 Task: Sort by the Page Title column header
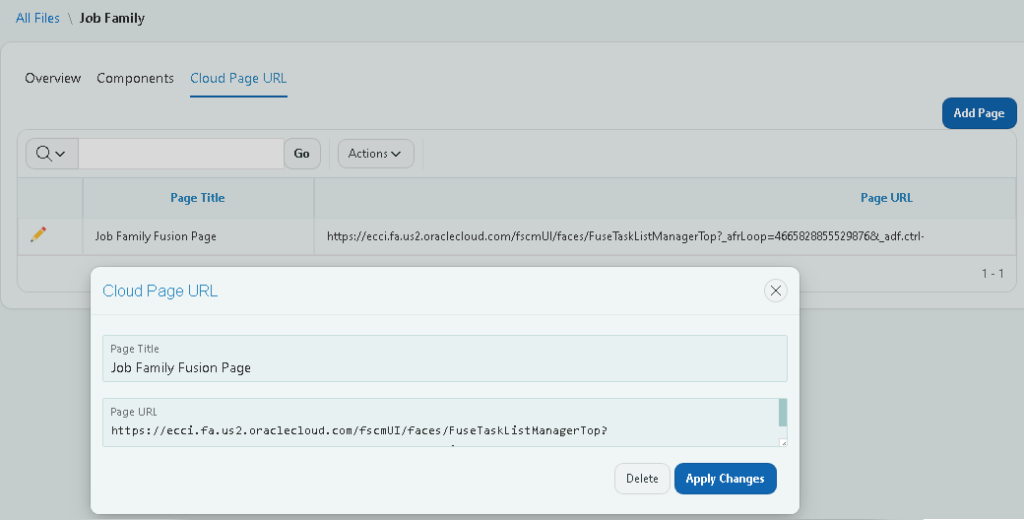click(x=197, y=198)
